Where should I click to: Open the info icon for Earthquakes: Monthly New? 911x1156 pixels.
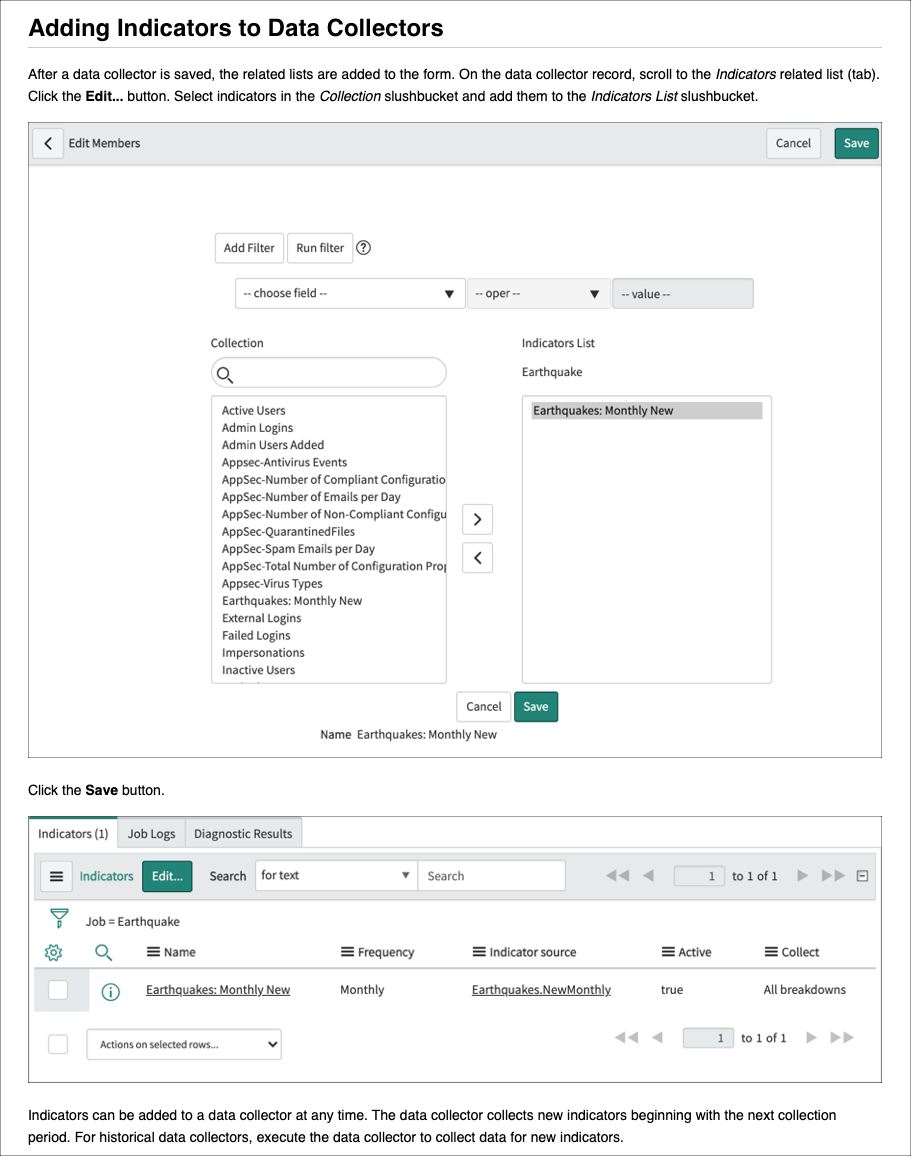tap(110, 989)
